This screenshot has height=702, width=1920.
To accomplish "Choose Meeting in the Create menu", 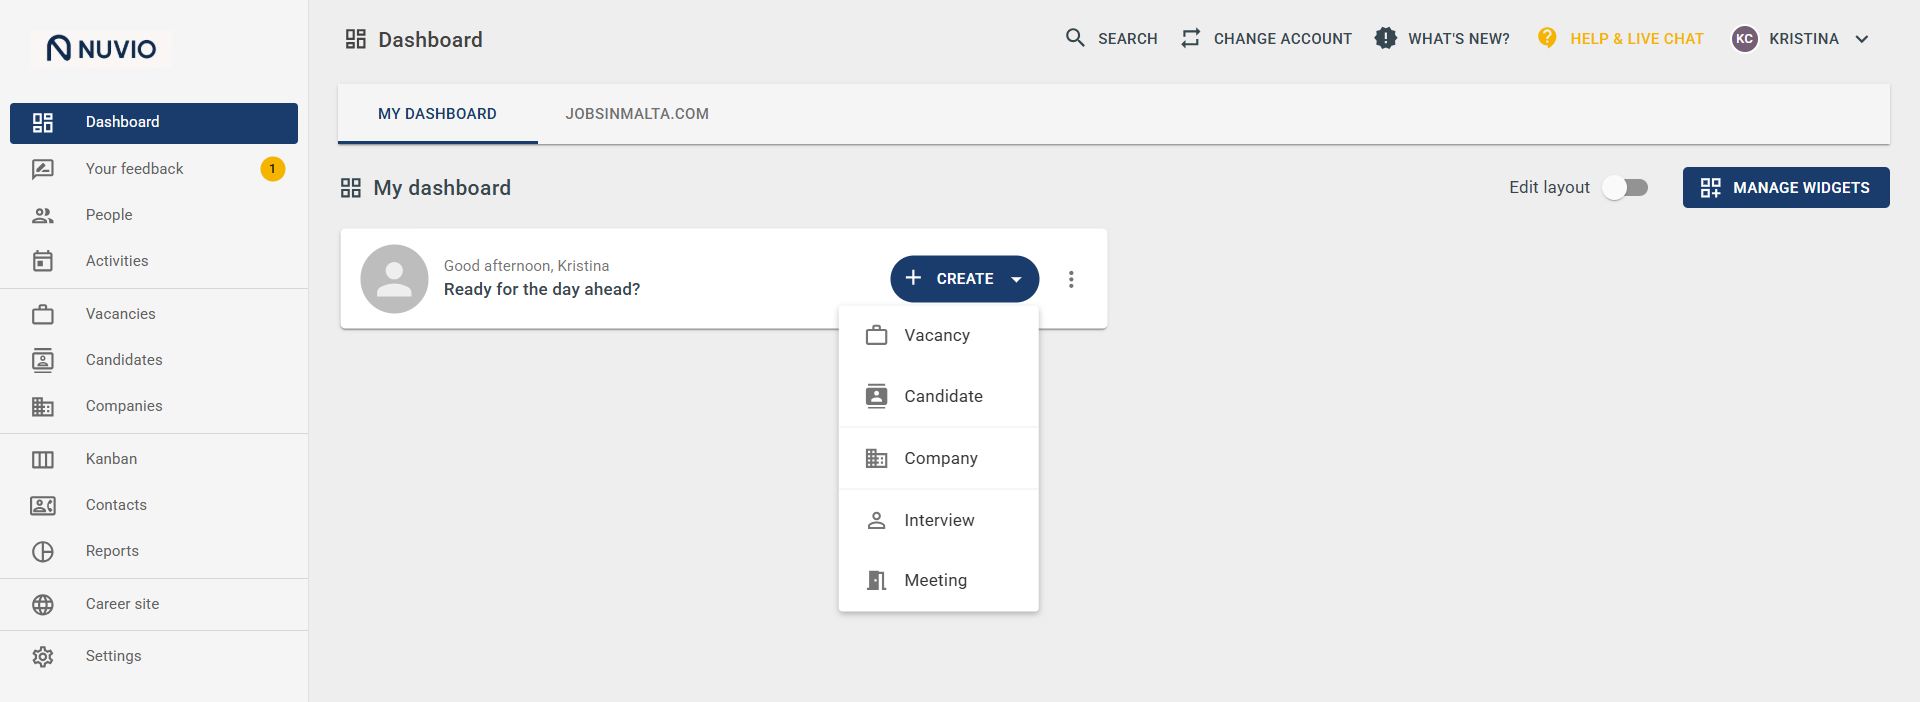I will (x=939, y=580).
